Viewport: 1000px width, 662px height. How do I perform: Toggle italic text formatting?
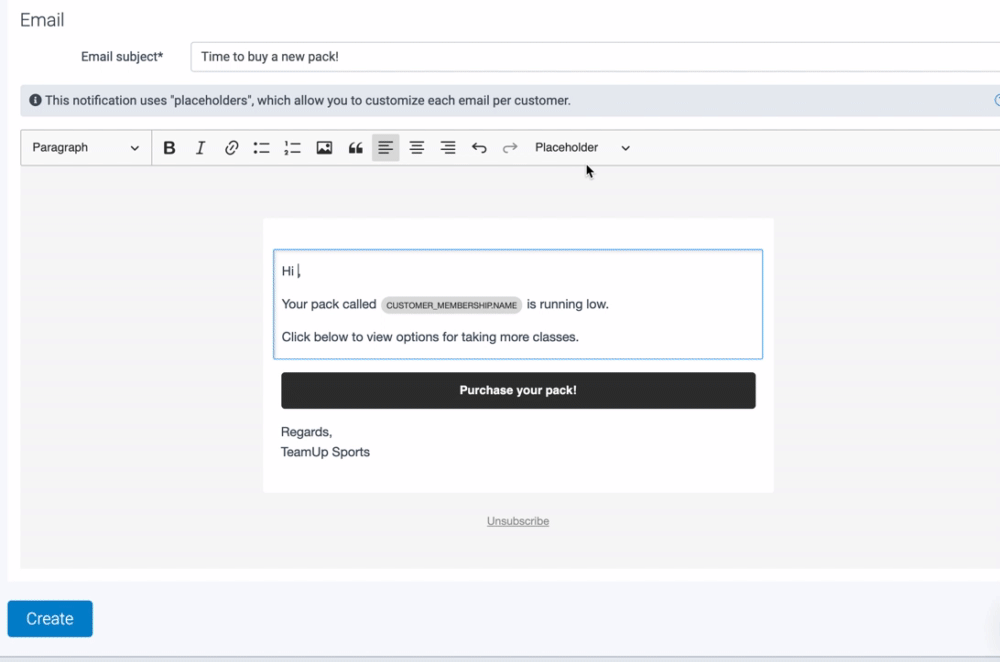pos(200,148)
